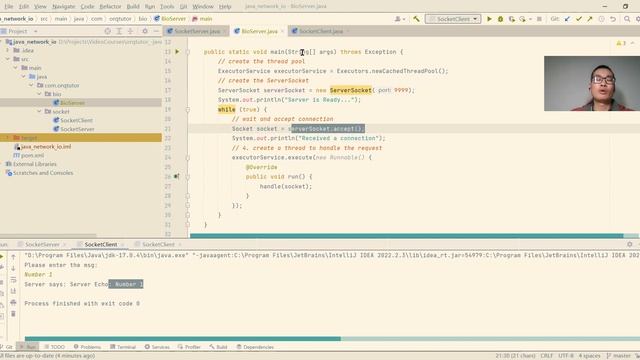
Task: Click the run gutter arrow beside main method
Action: (x=177, y=52)
